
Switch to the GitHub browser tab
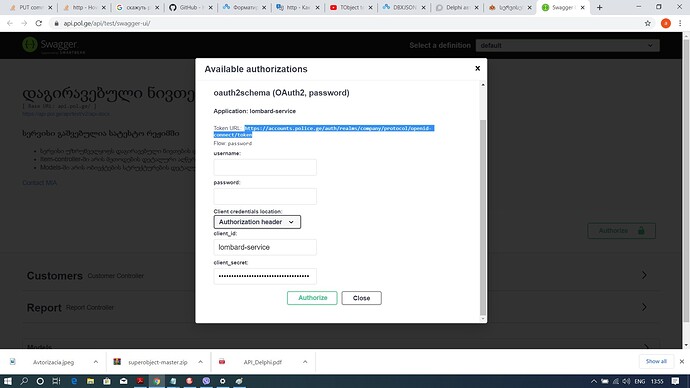(190, 7)
